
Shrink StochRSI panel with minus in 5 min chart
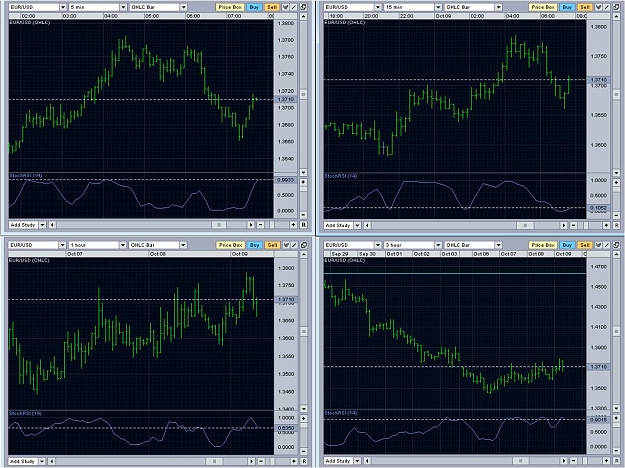pyautogui.click(x=303, y=215)
